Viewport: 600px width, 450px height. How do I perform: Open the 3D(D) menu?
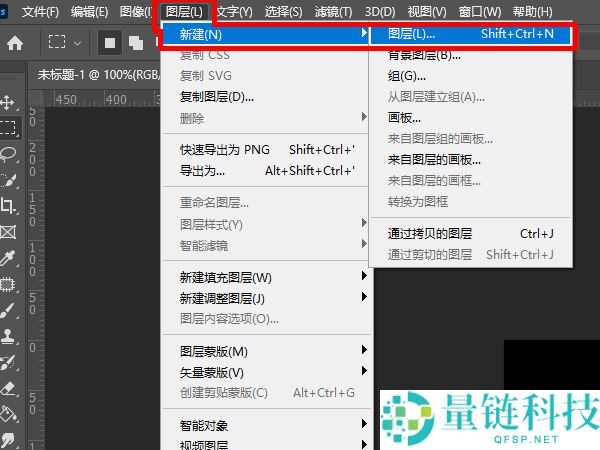pyautogui.click(x=380, y=12)
